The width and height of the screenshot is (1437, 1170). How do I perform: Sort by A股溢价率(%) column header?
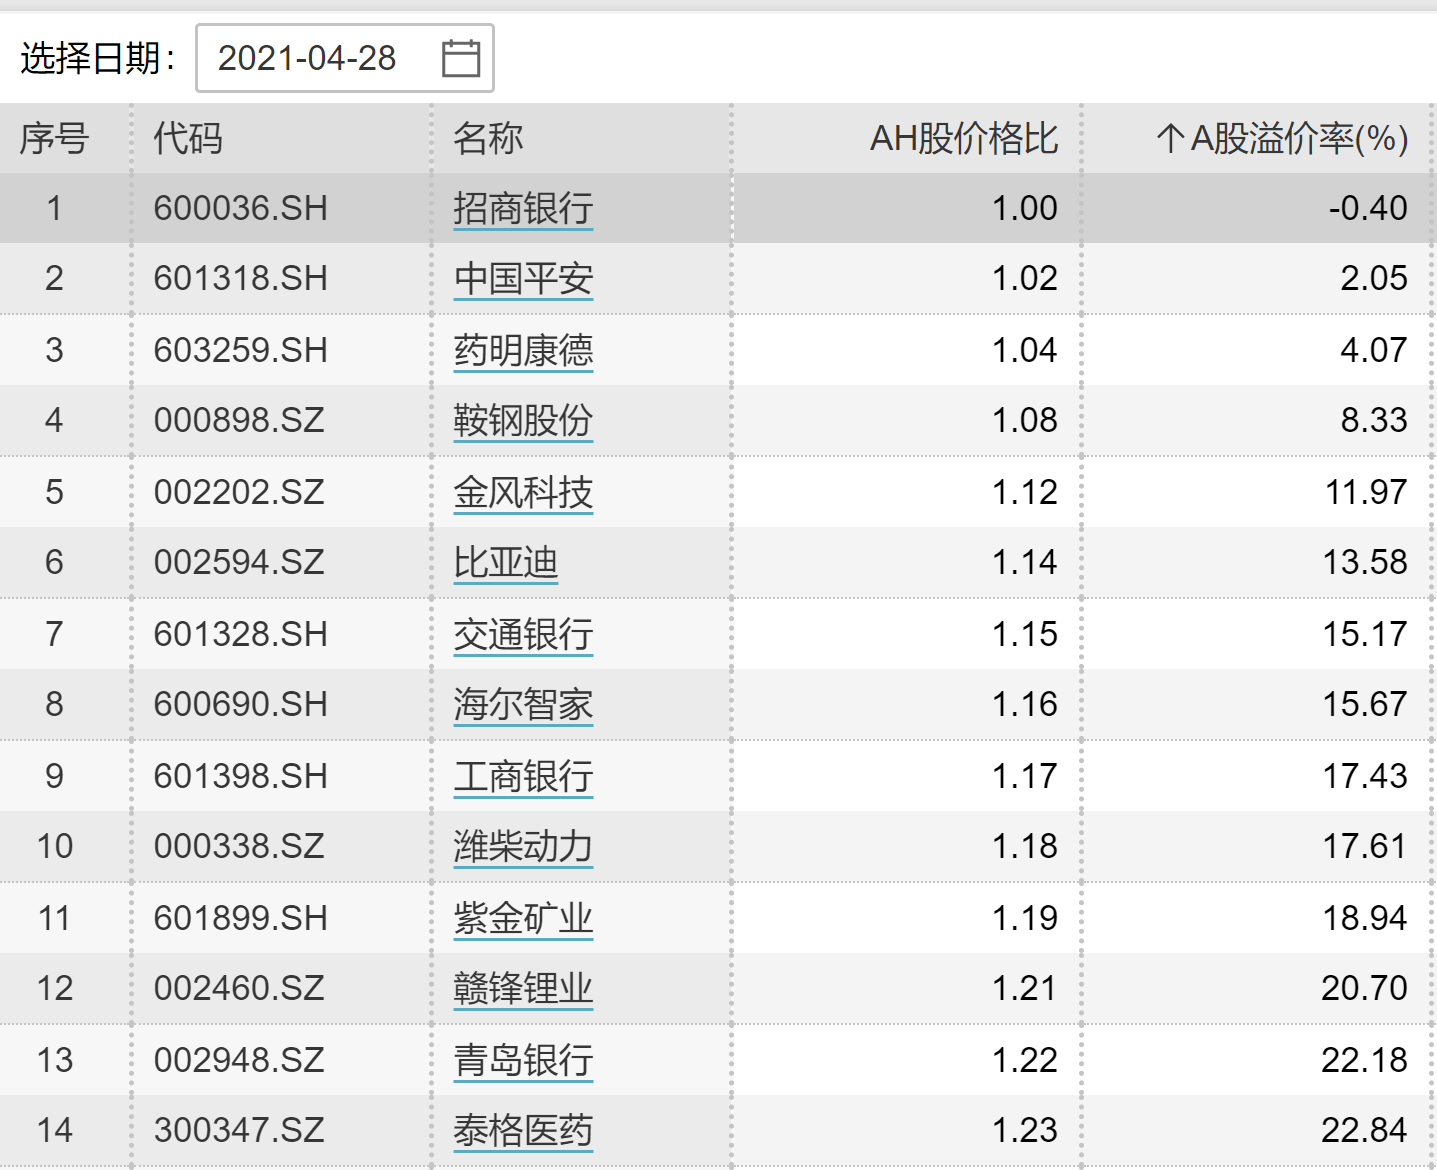pos(1282,138)
